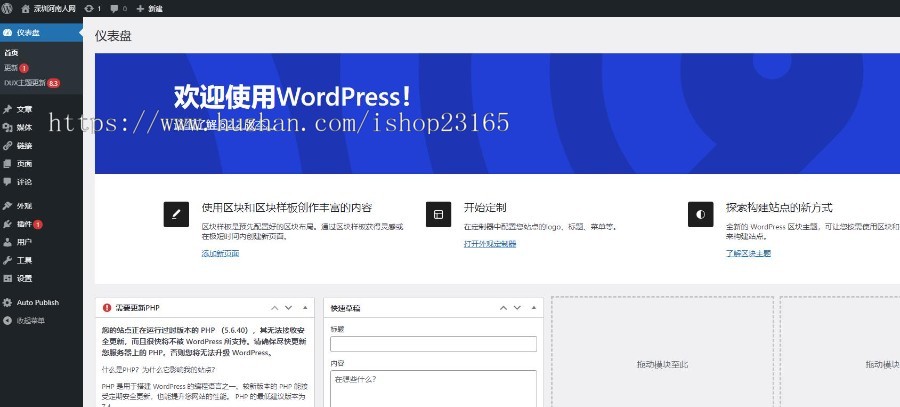Click the 需要更新PHP widget title
The width and height of the screenshot is (900, 407).
(137, 308)
